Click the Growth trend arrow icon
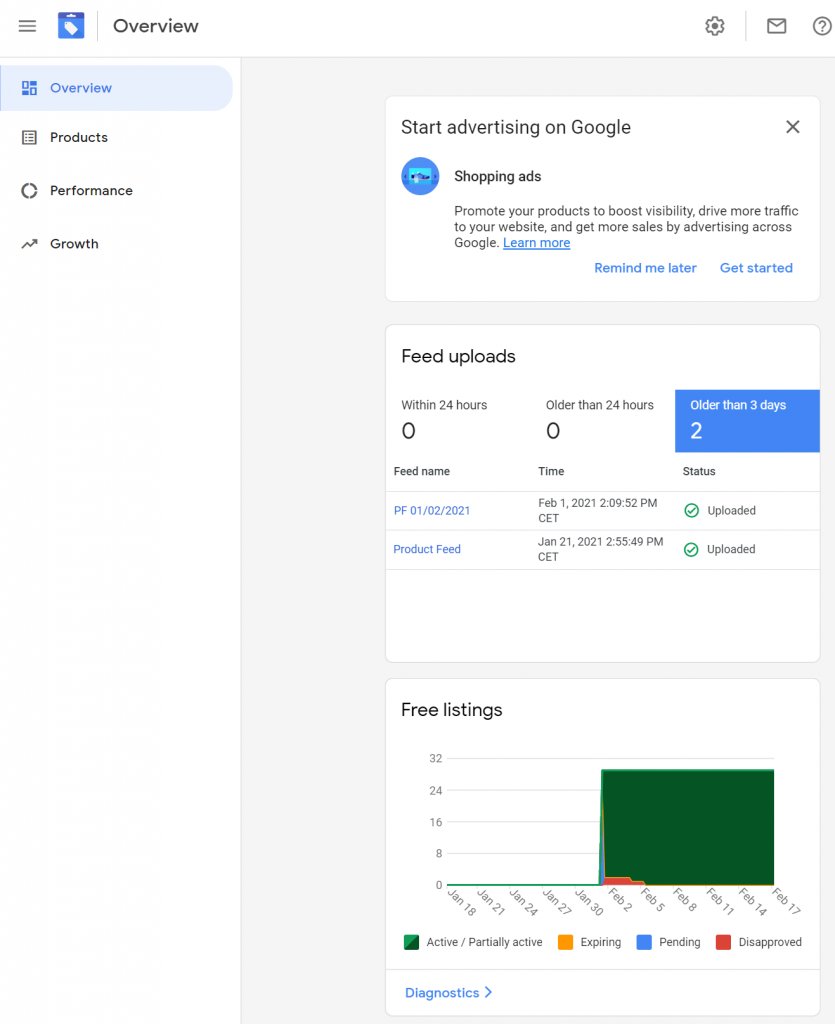The height and width of the screenshot is (1024, 835). [29, 244]
